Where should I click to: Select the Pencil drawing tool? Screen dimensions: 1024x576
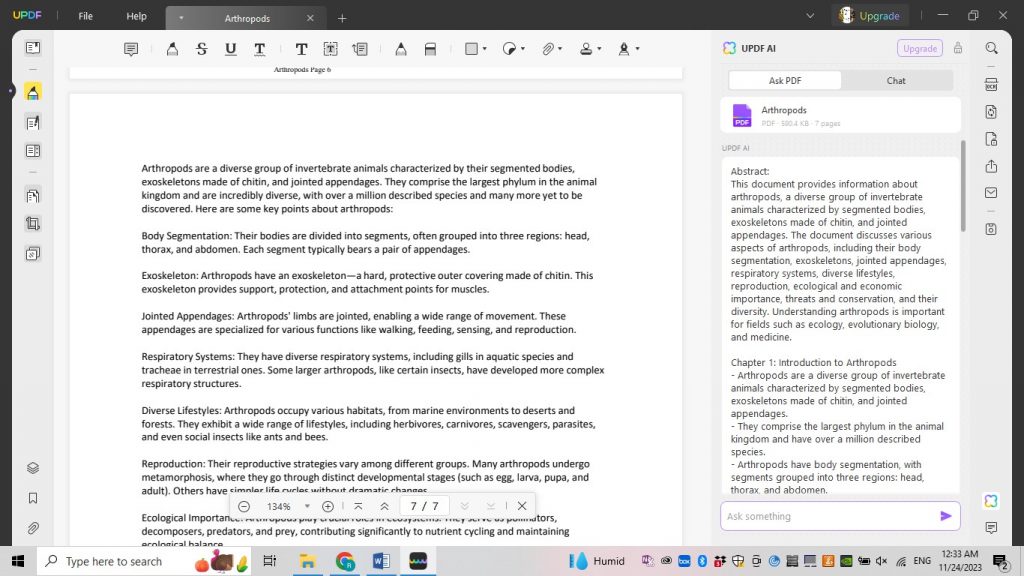point(399,48)
